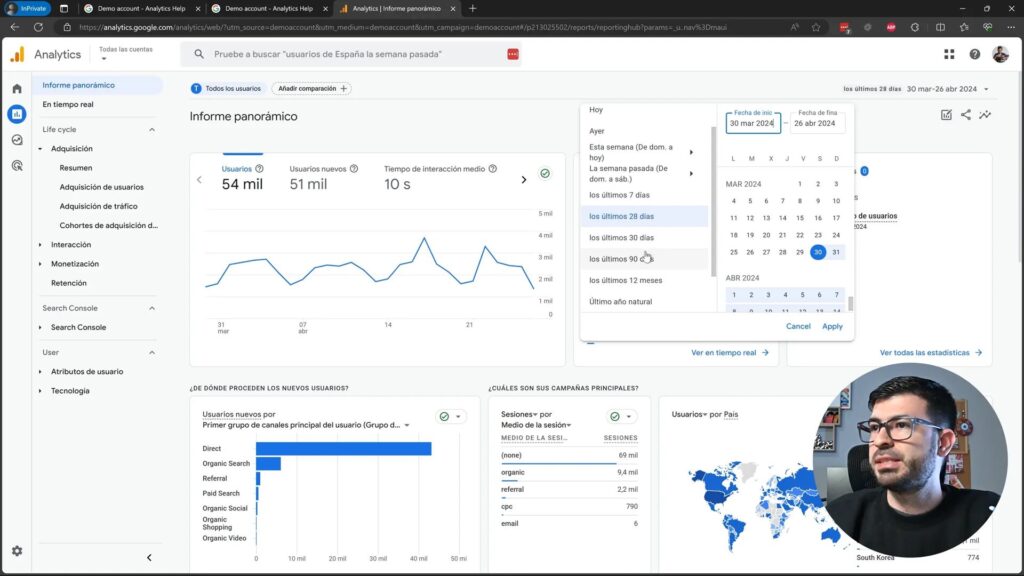Select los últimos 7 días preset
Screen dimensions: 1024x576
pyautogui.click(x=644, y=195)
